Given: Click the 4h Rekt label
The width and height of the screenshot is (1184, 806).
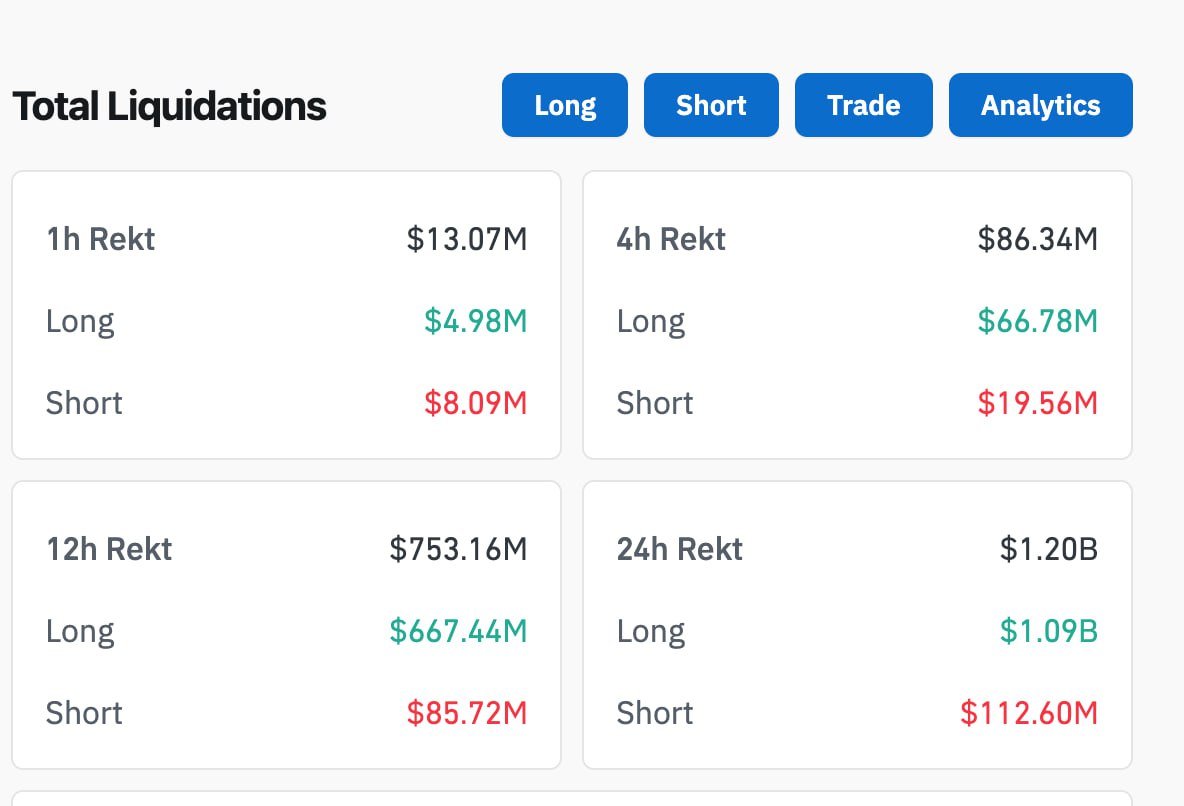Looking at the screenshot, I should (671, 239).
